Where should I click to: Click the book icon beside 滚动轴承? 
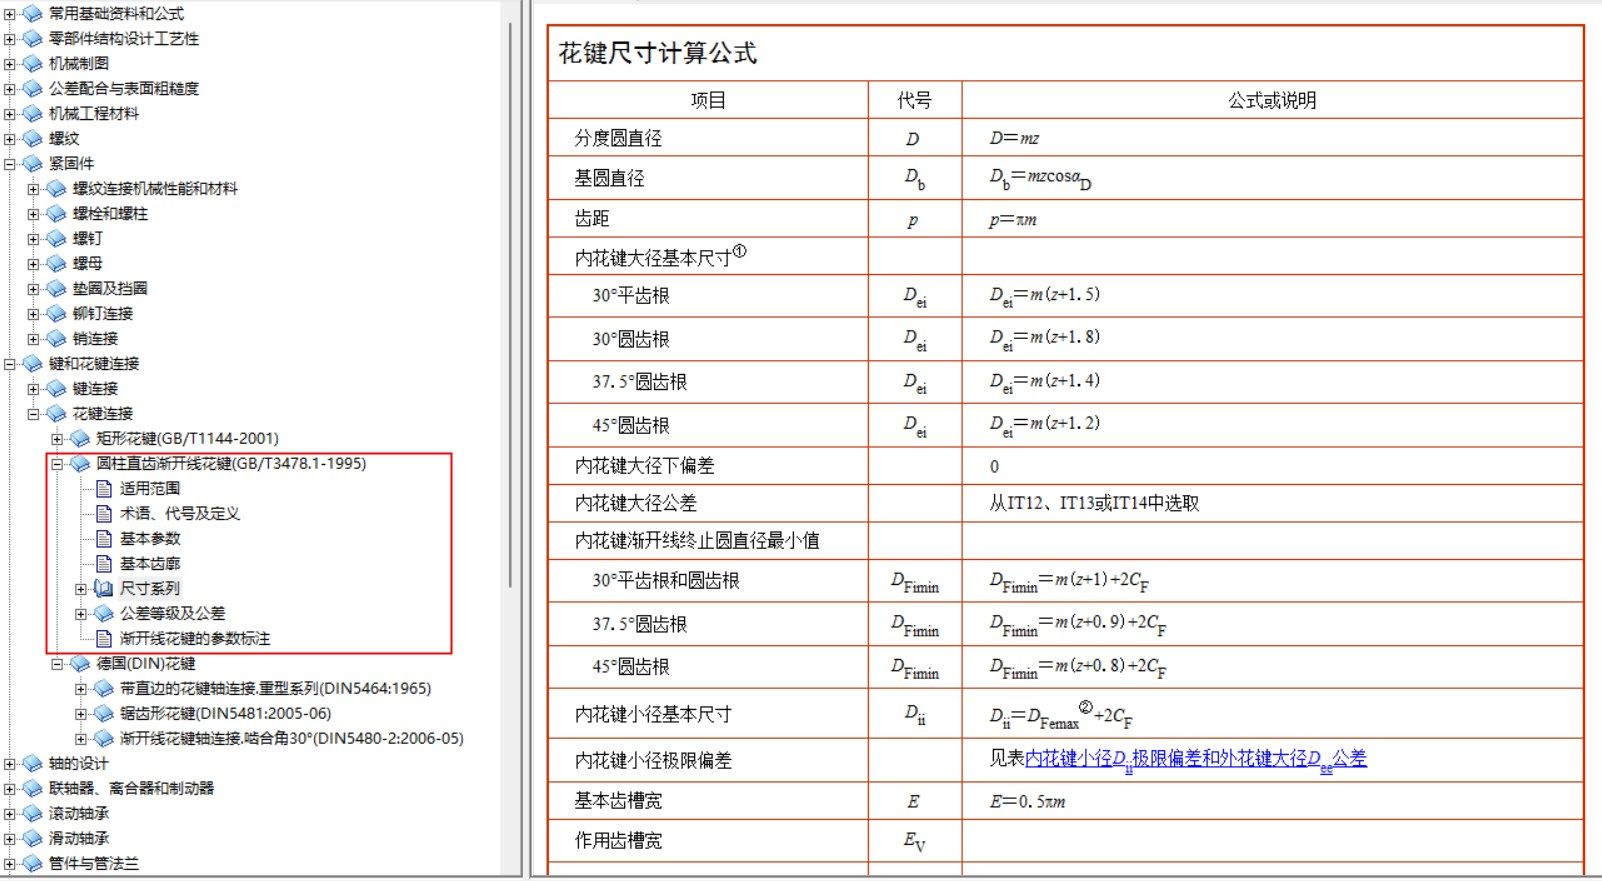coord(33,814)
